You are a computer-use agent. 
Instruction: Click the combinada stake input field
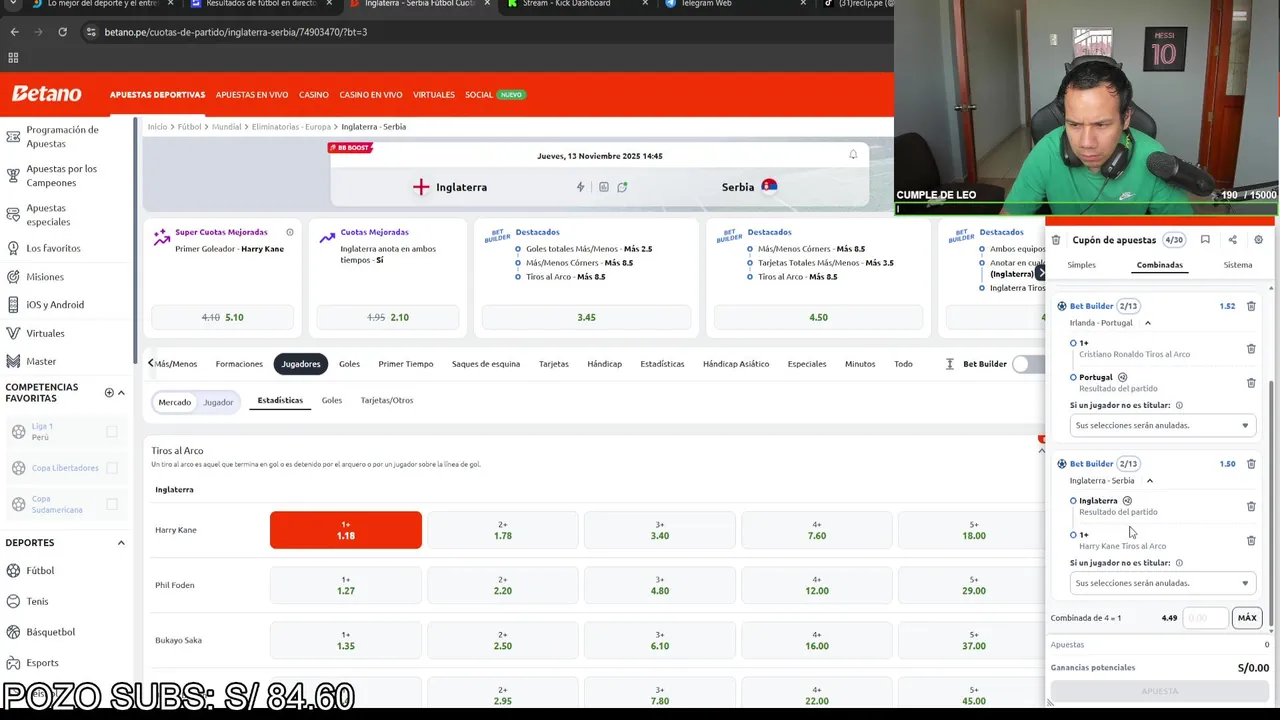point(1205,618)
